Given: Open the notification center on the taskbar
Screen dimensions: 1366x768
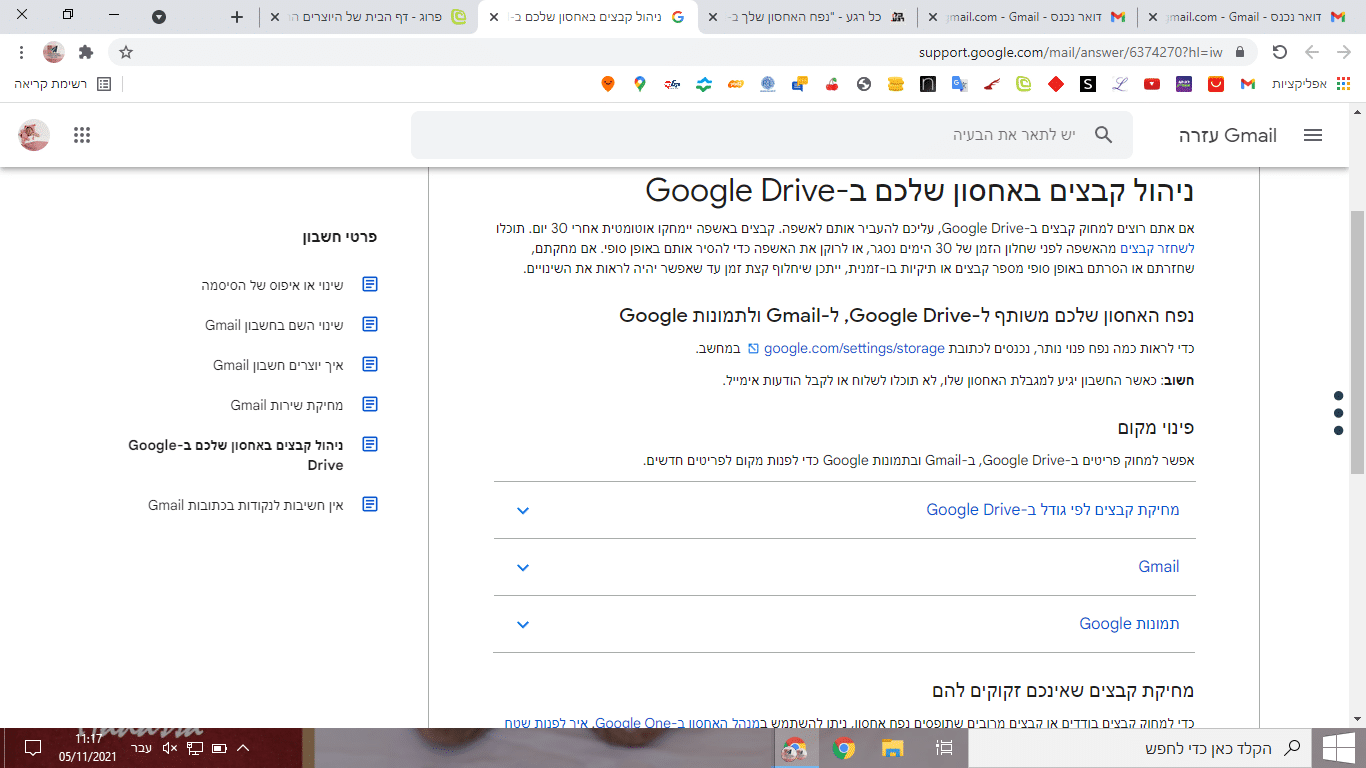Looking at the screenshot, I should (32, 747).
